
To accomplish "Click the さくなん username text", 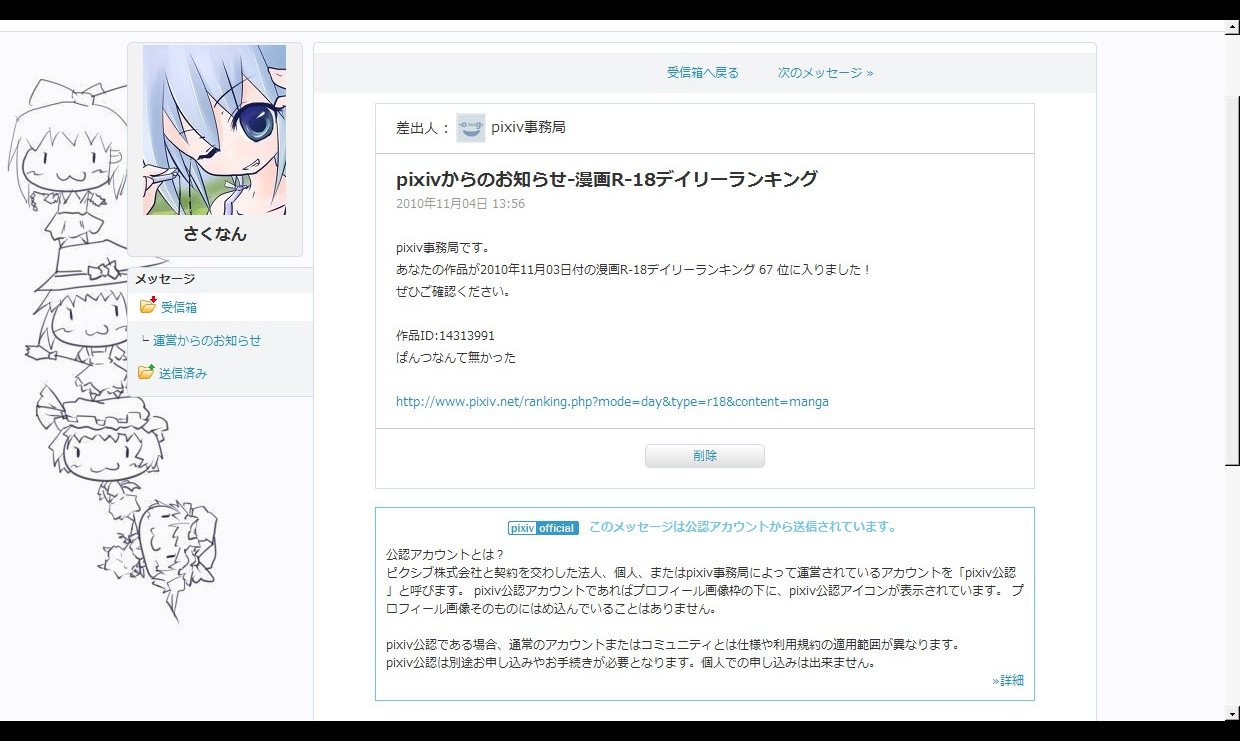I will click(x=214, y=234).
